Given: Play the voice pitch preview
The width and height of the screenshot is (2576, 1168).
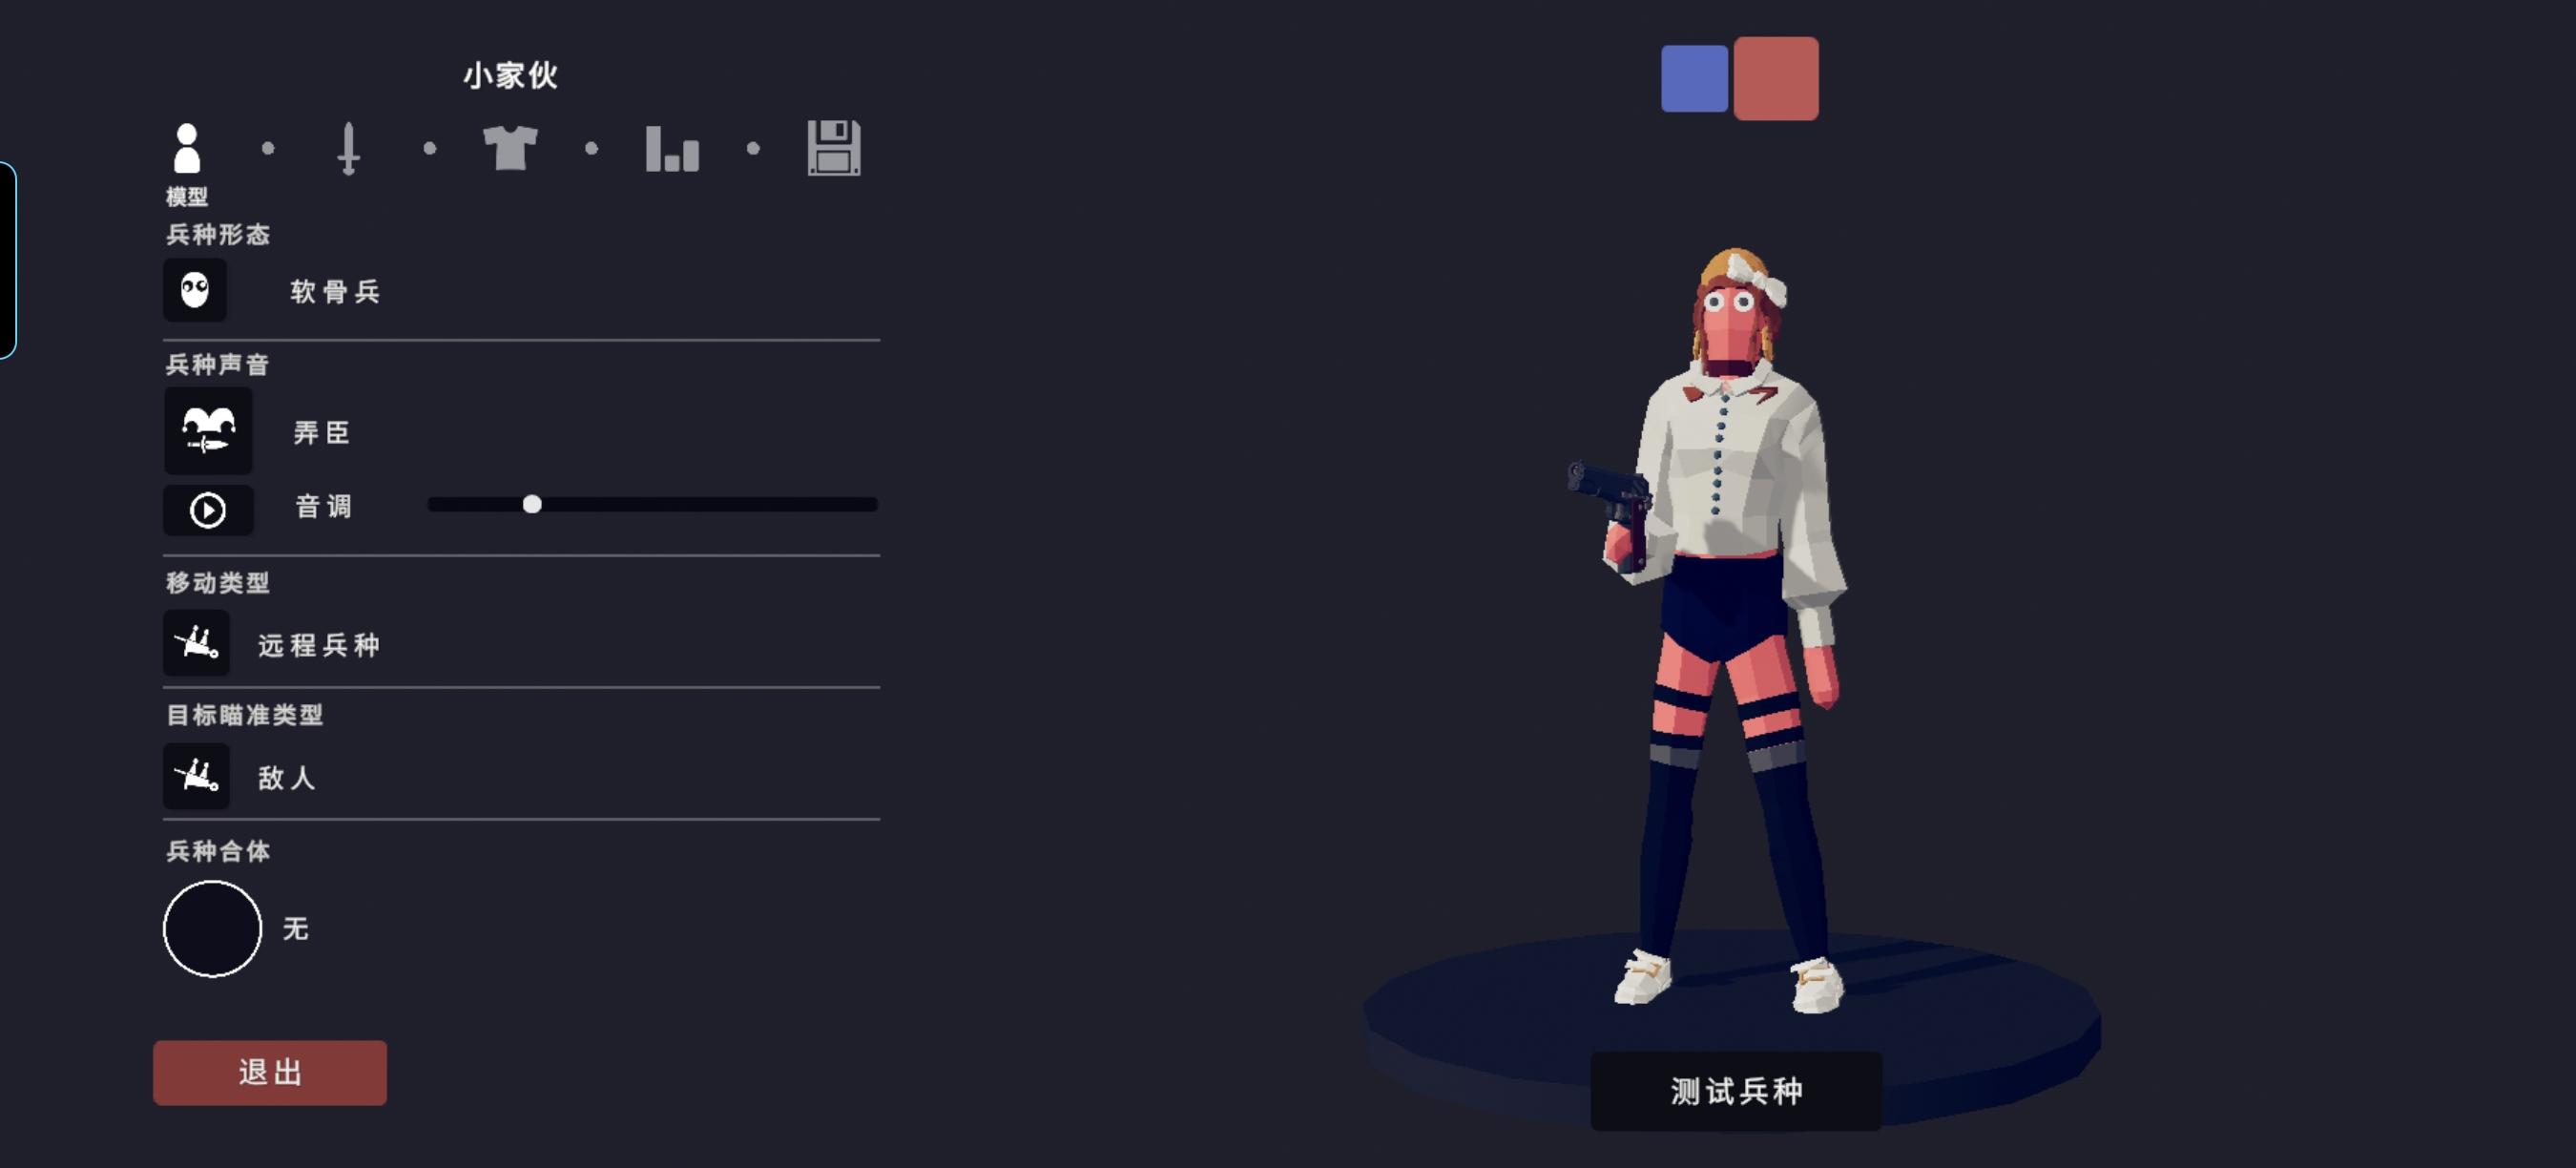Looking at the screenshot, I should click(x=208, y=510).
